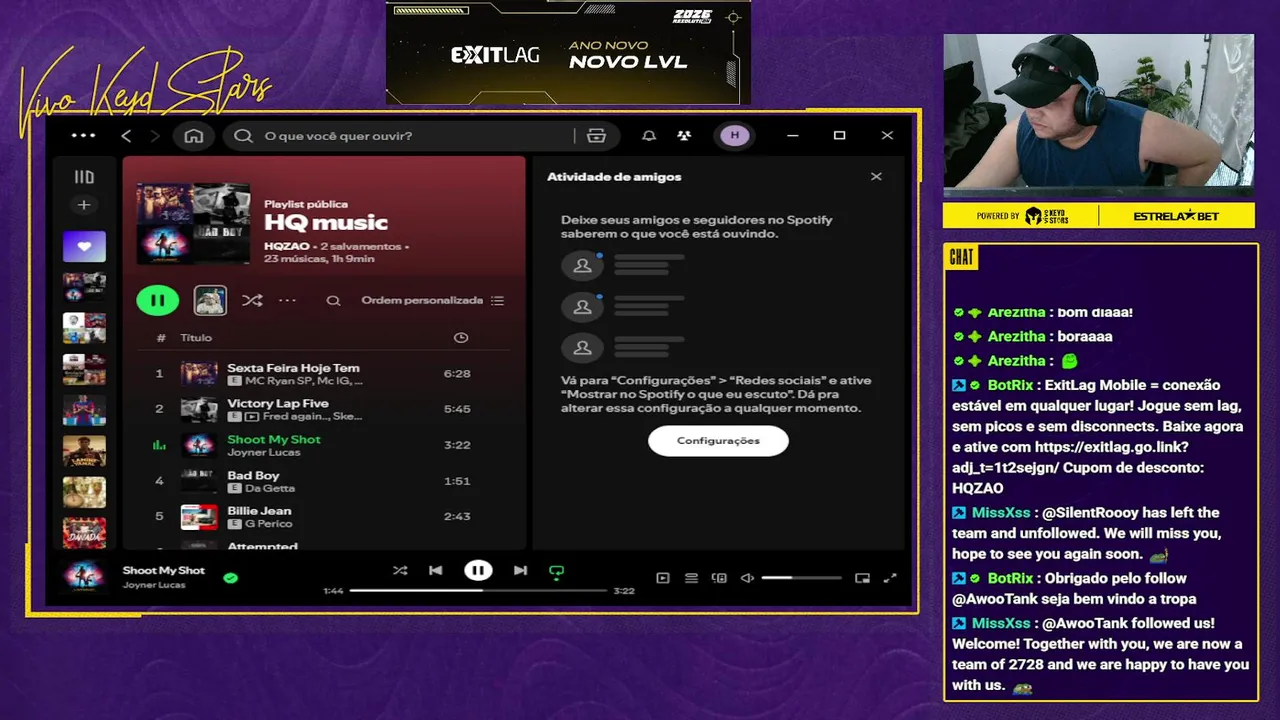
Task: Click the 6:28 duration value
Action: (x=457, y=374)
